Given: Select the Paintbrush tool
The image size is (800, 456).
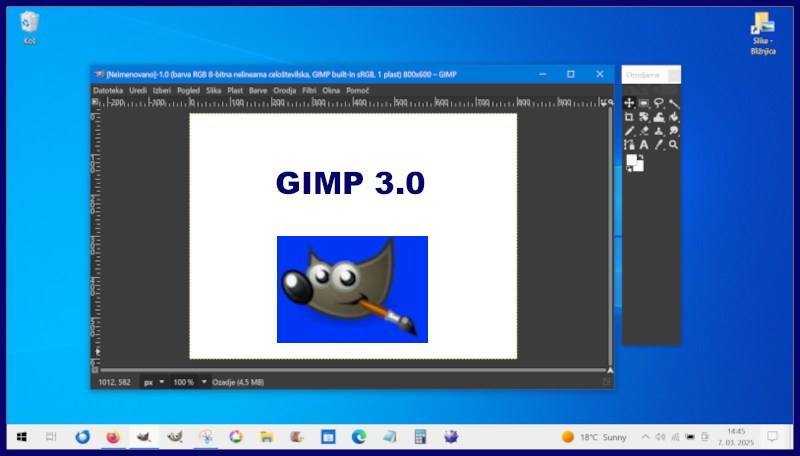Looking at the screenshot, I should [x=629, y=131].
